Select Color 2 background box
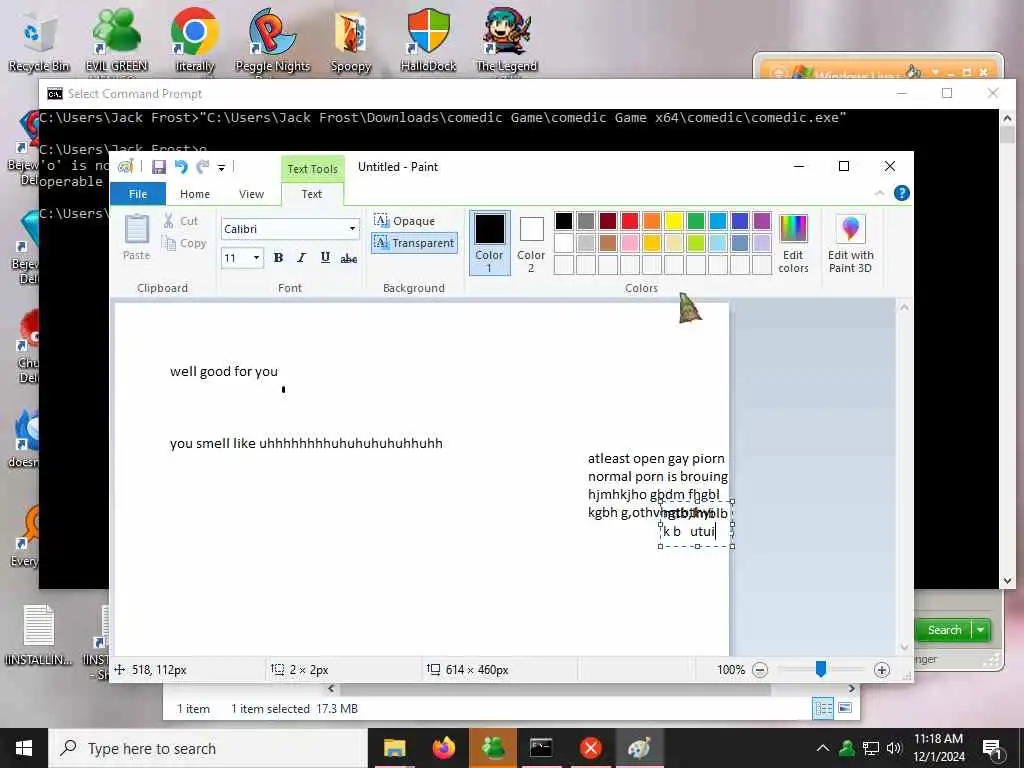 531,243
